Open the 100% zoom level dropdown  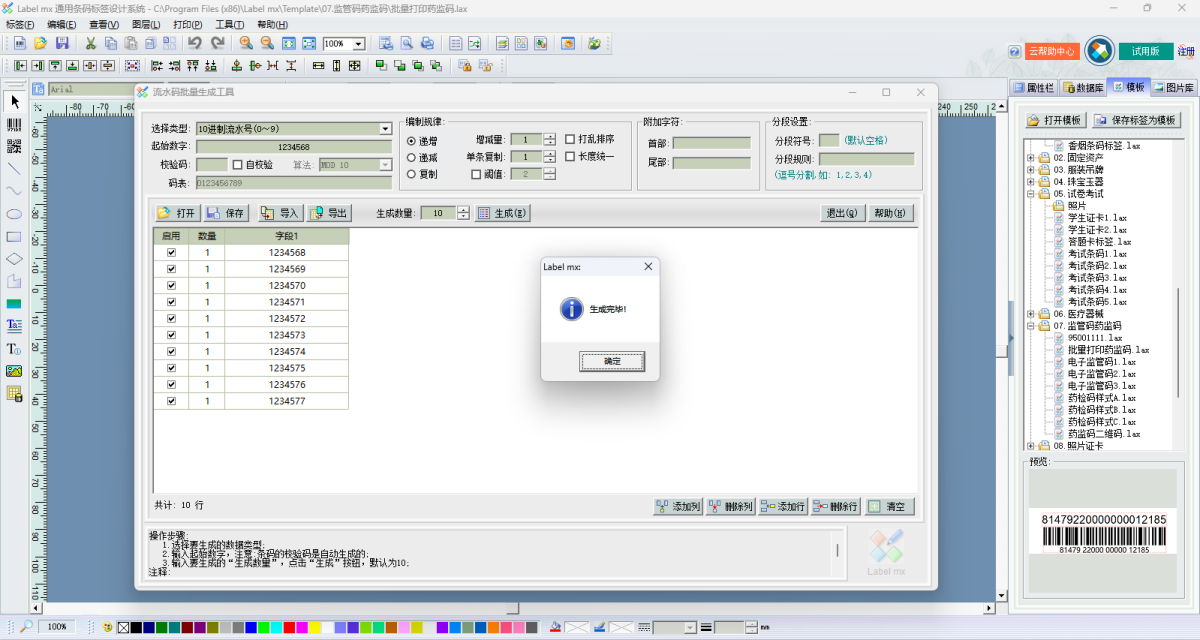point(358,44)
